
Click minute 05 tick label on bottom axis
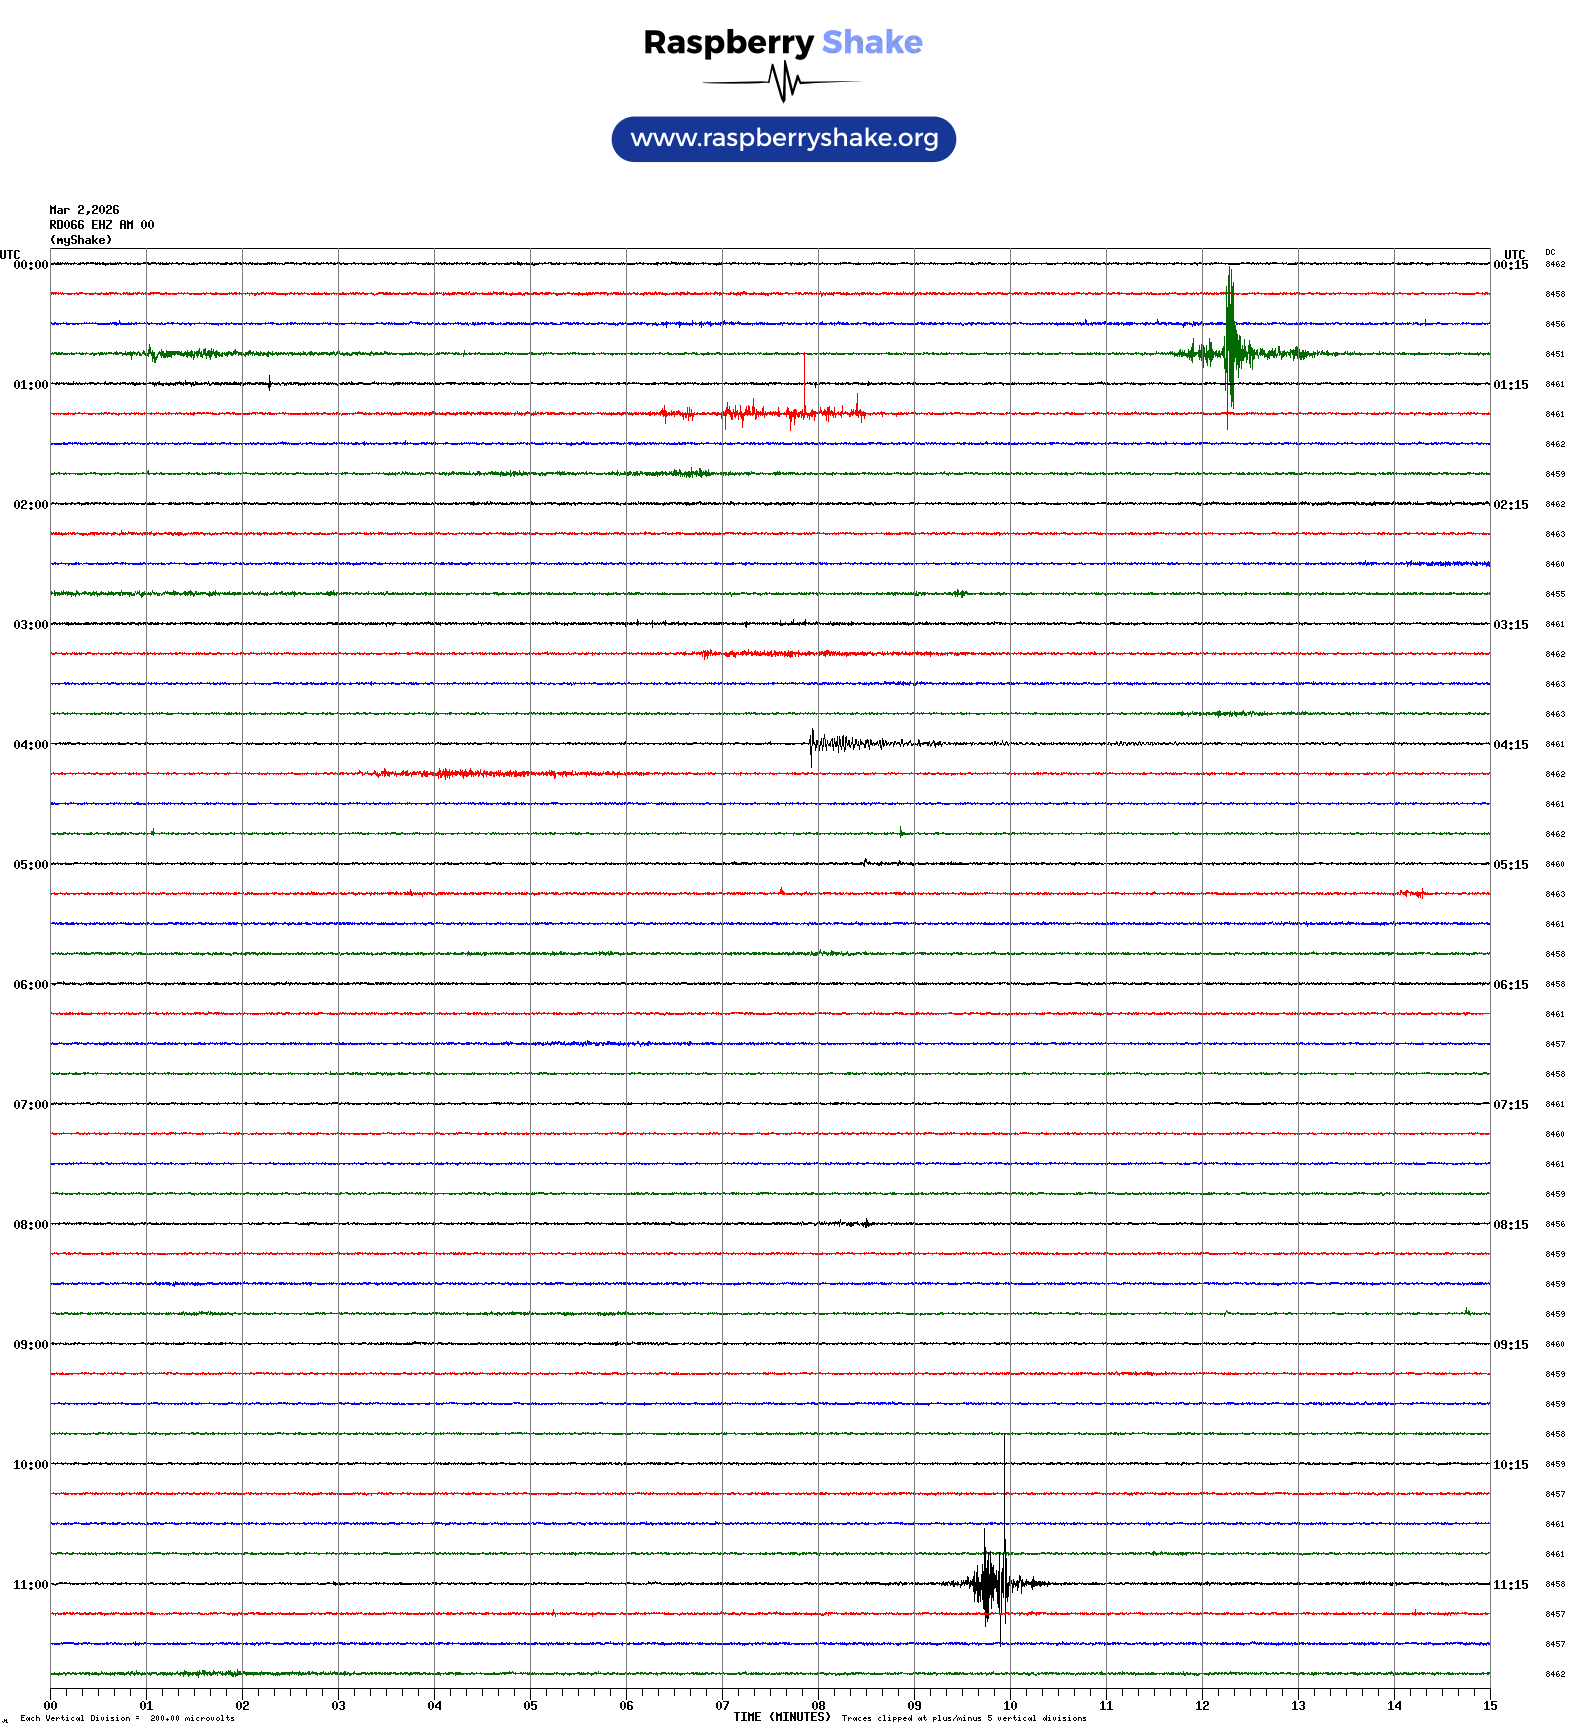530,1706
